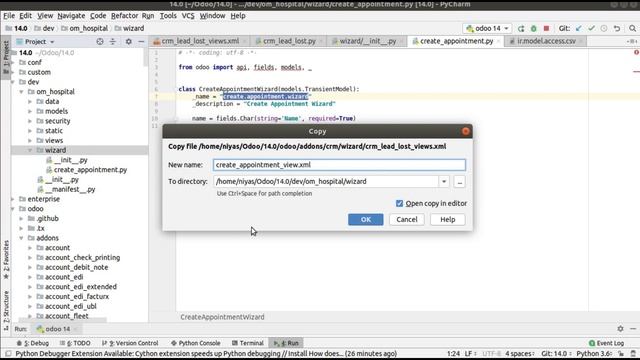Image resolution: width=640 pixels, height=360 pixels.
Task: Switch to wizard/__init__.py editor tab
Action: coord(367,41)
